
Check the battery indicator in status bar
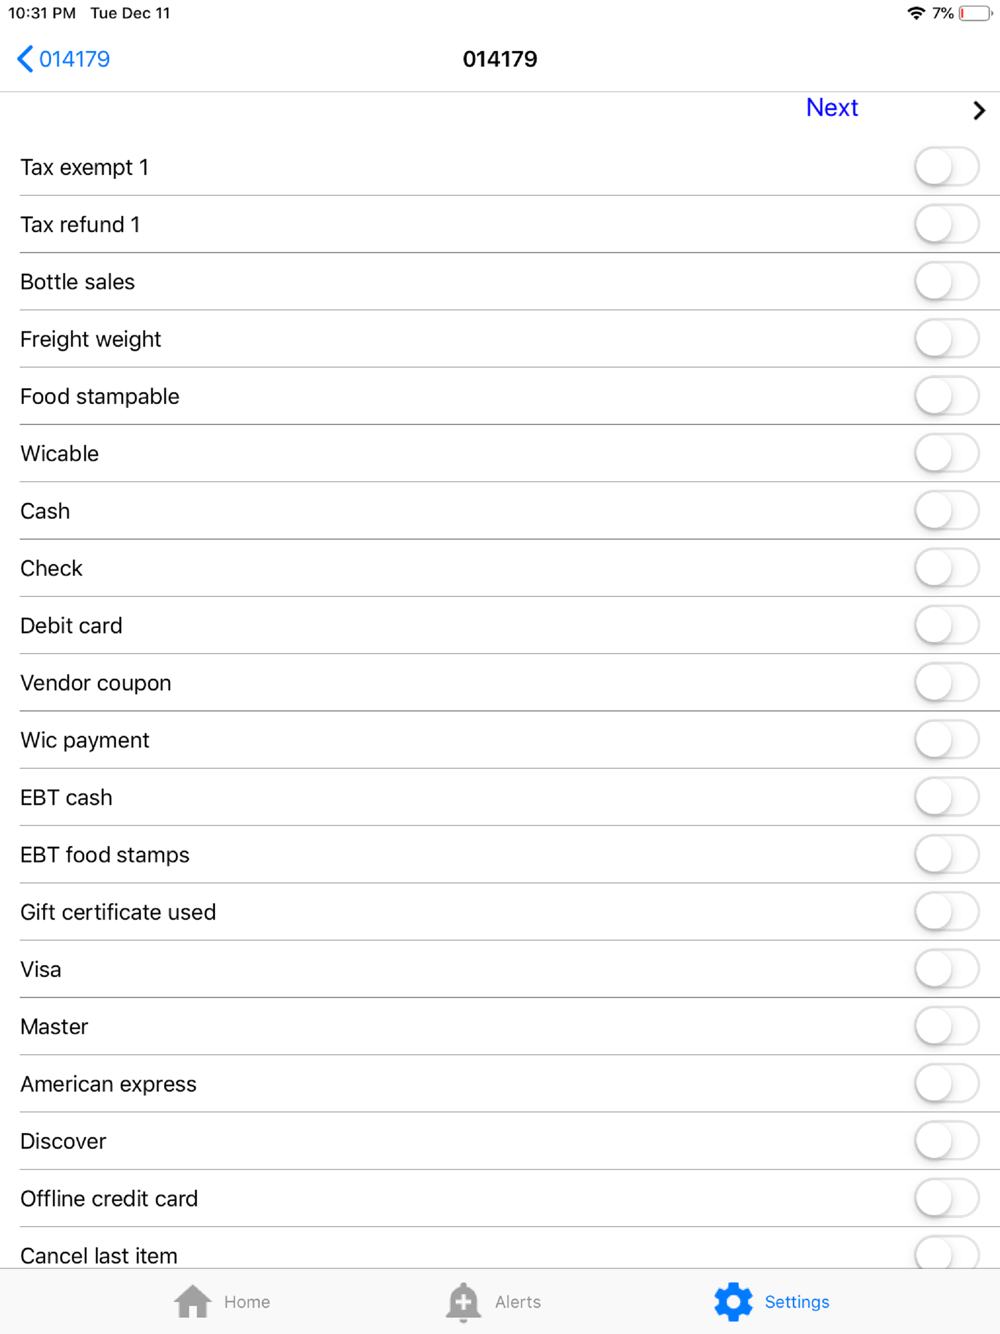[x=975, y=13]
